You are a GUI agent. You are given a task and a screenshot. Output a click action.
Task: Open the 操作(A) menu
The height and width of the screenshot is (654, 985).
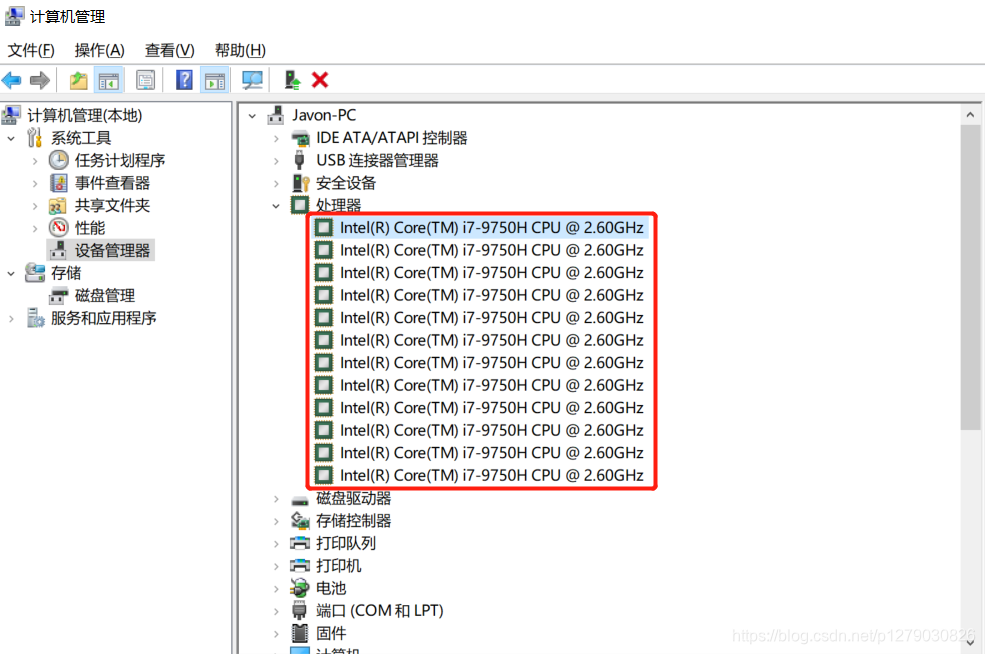point(99,50)
